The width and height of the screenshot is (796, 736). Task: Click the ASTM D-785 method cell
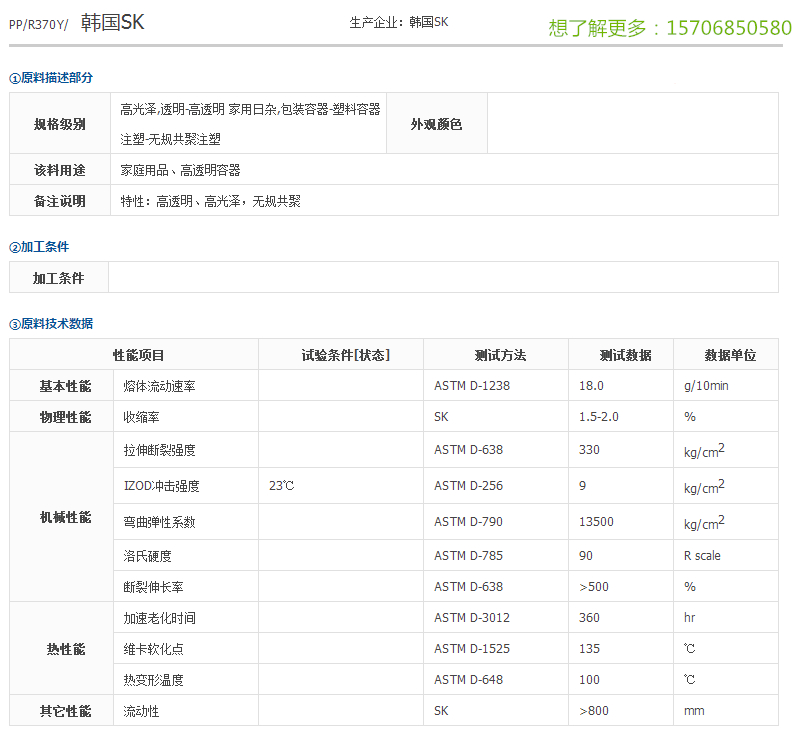pos(496,555)
